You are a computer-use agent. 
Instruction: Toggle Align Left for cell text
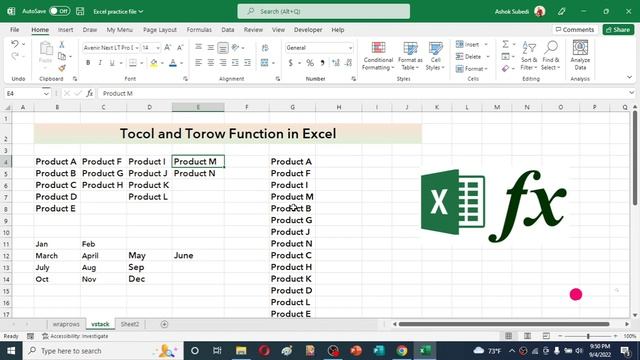click(198, 63)
